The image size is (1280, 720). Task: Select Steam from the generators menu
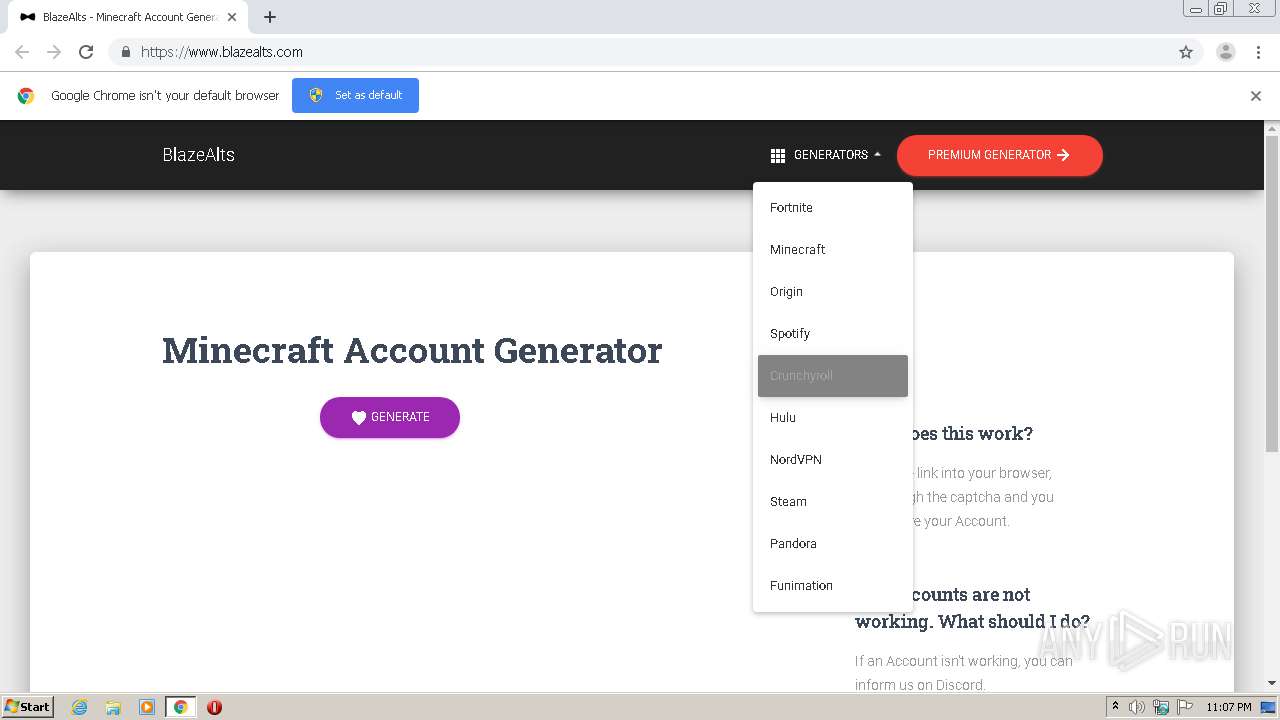point(832,502)
